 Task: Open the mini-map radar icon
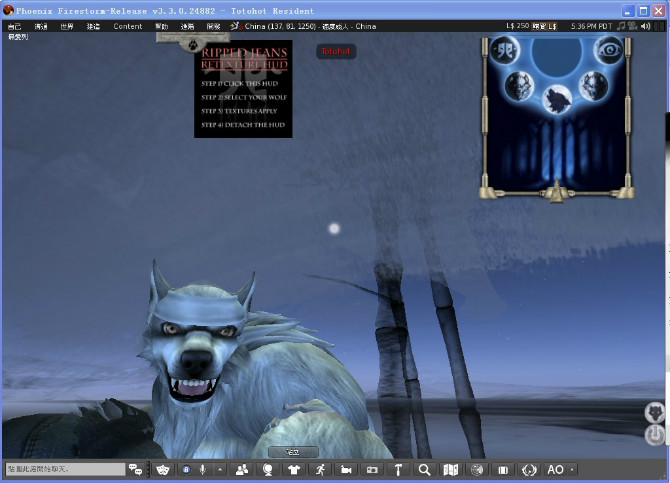click(476, 470)
